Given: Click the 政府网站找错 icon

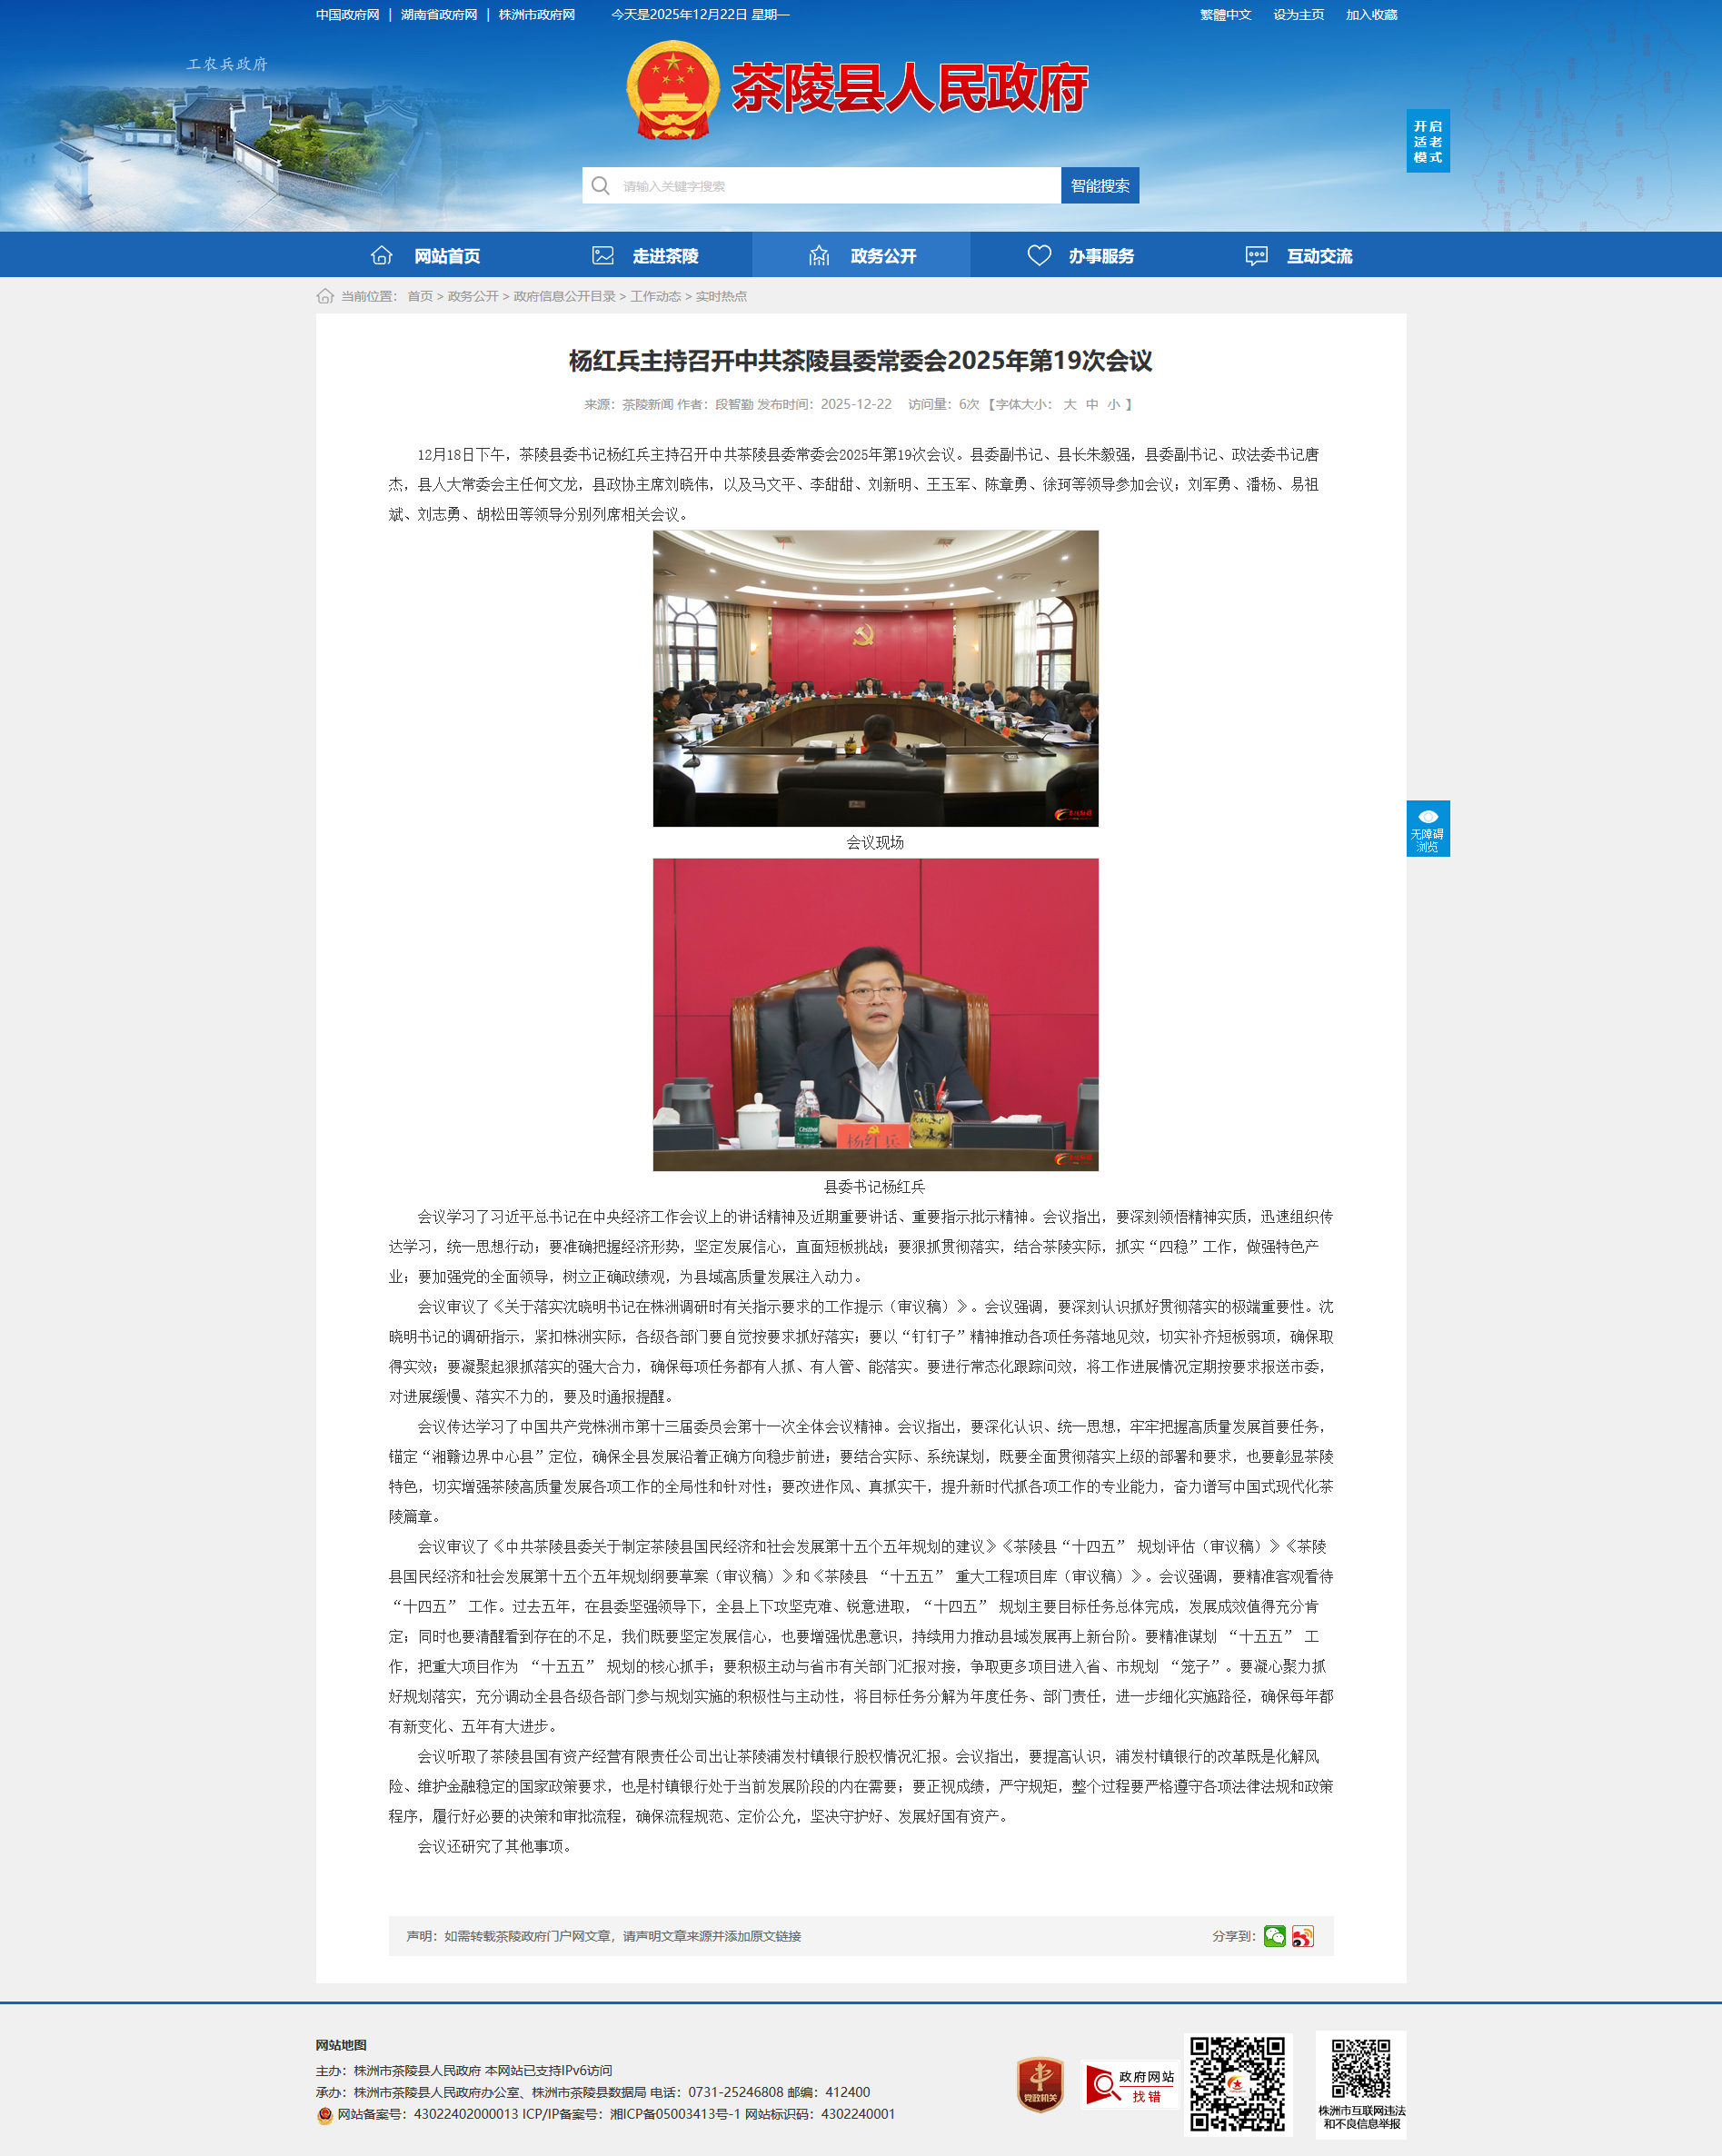Looking at the screenshot, I should (x=1131, y=2086).
